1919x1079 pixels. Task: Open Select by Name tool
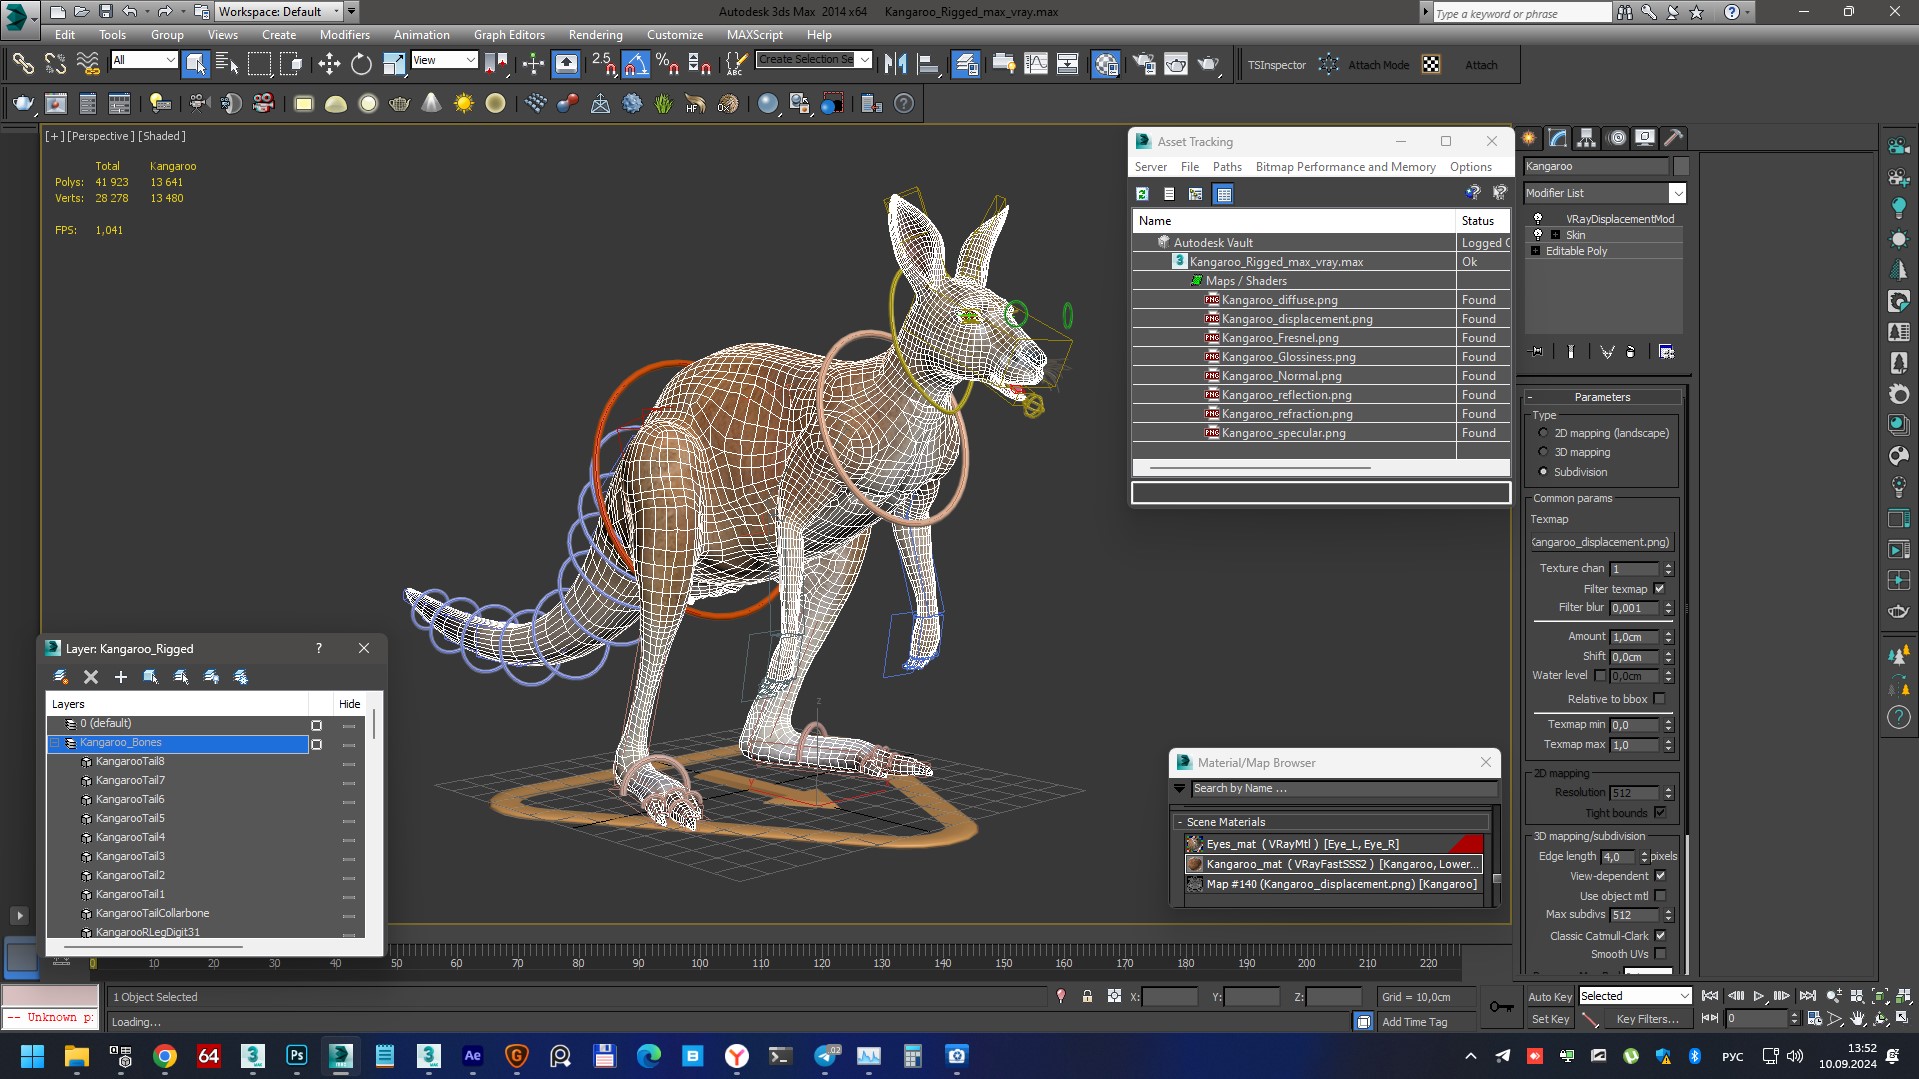227,64
